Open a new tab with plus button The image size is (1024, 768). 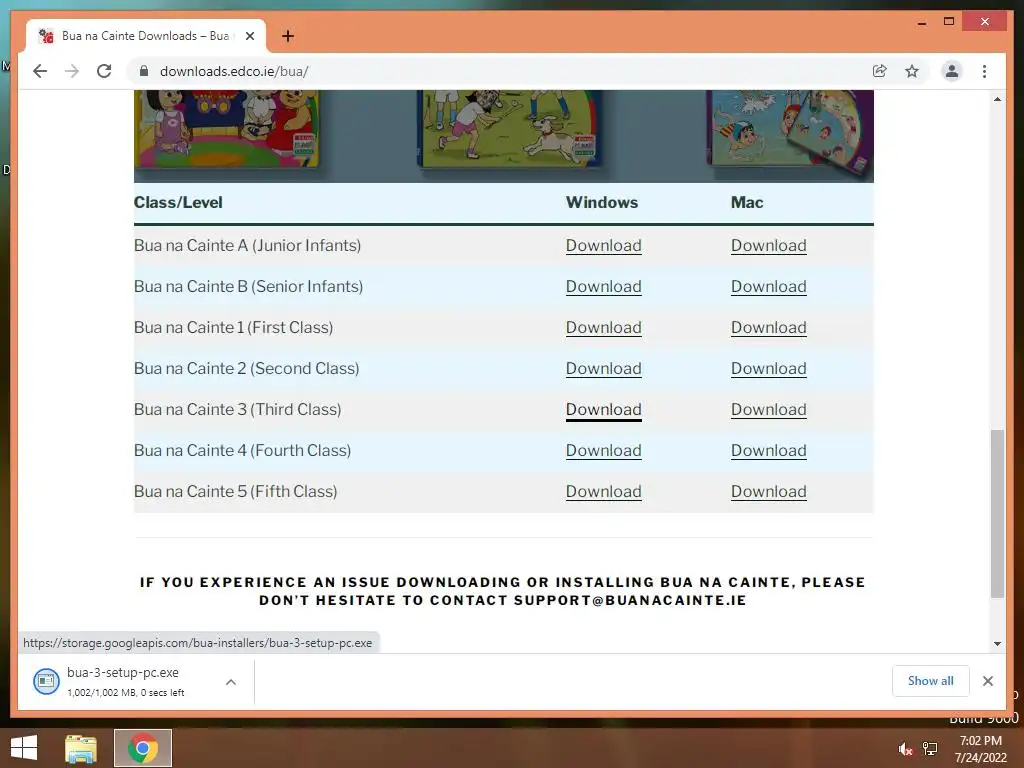tap(287, 36)
